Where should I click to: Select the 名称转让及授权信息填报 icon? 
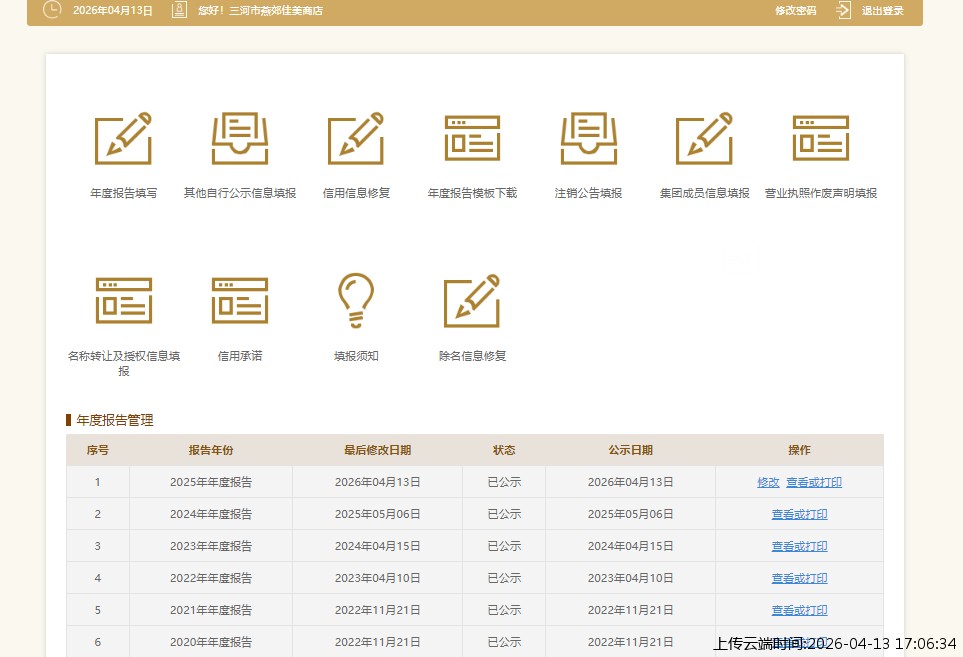click(x=123, y=300)
